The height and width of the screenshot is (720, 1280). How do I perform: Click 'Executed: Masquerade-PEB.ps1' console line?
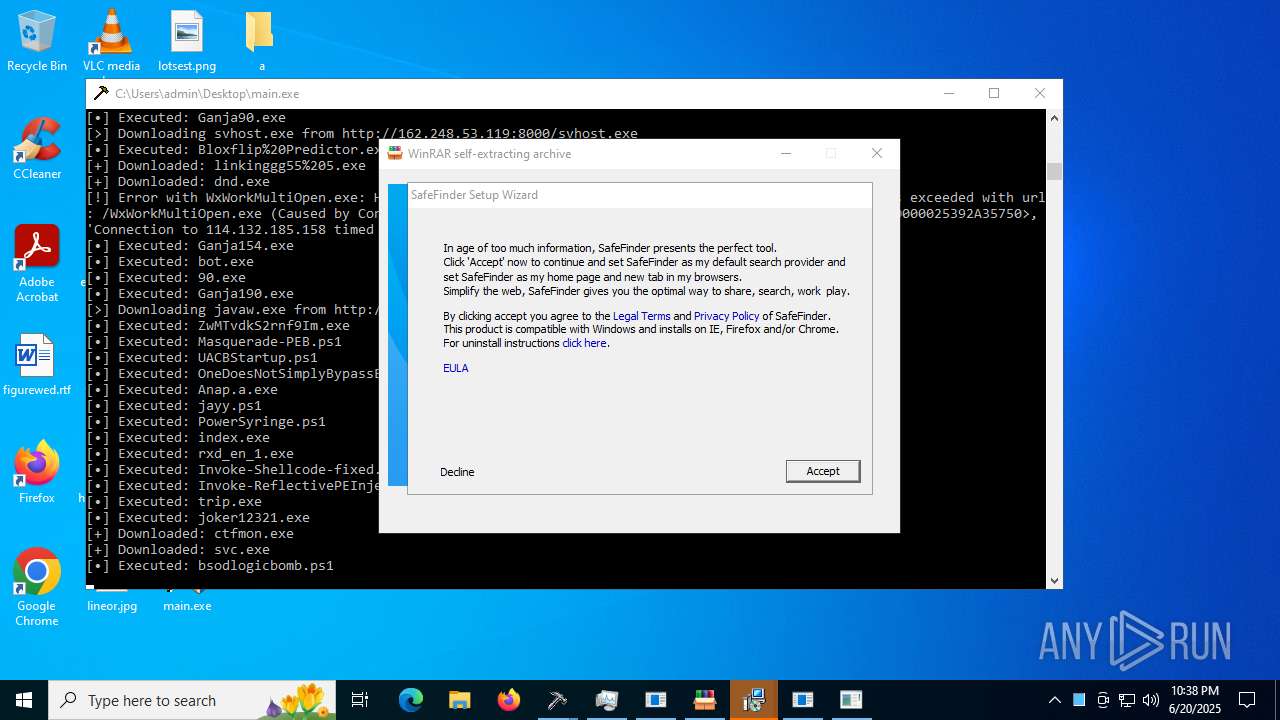click(214, 342)
